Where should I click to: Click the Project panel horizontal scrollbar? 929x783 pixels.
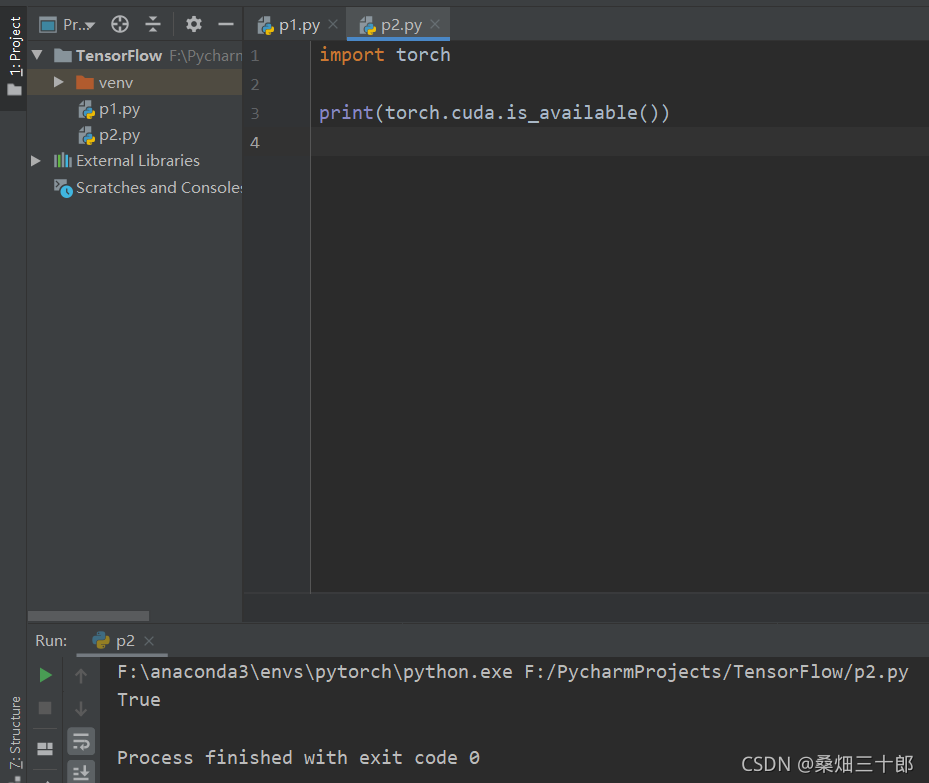tap(88, 615)
